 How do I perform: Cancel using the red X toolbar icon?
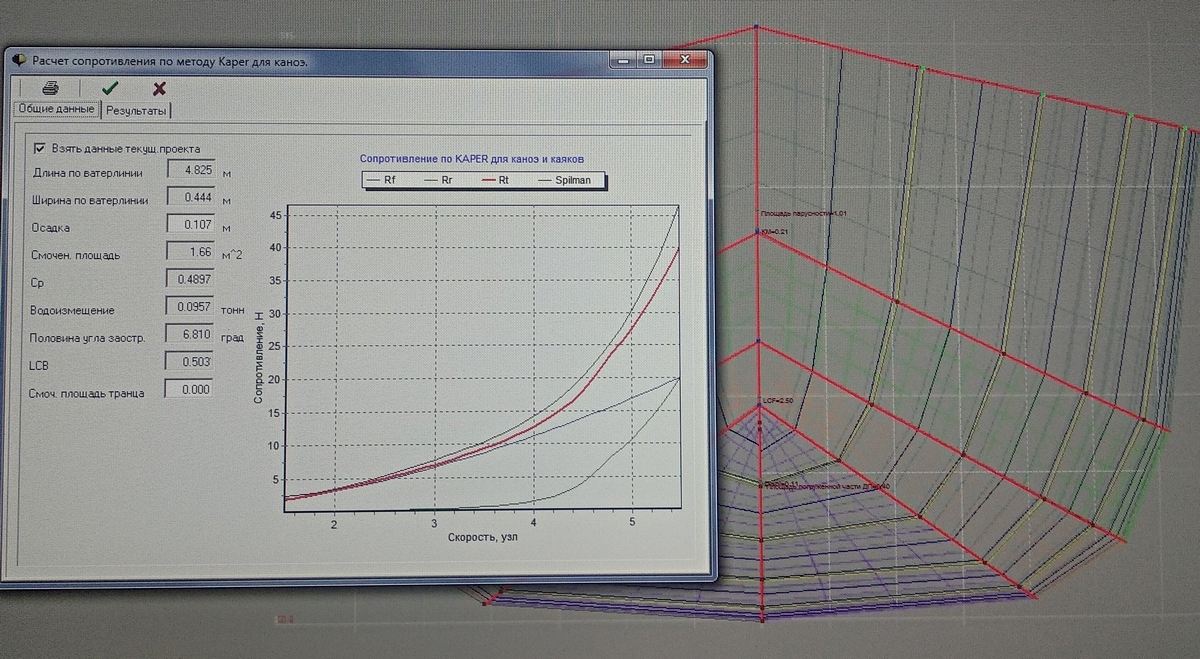[159, 88]
